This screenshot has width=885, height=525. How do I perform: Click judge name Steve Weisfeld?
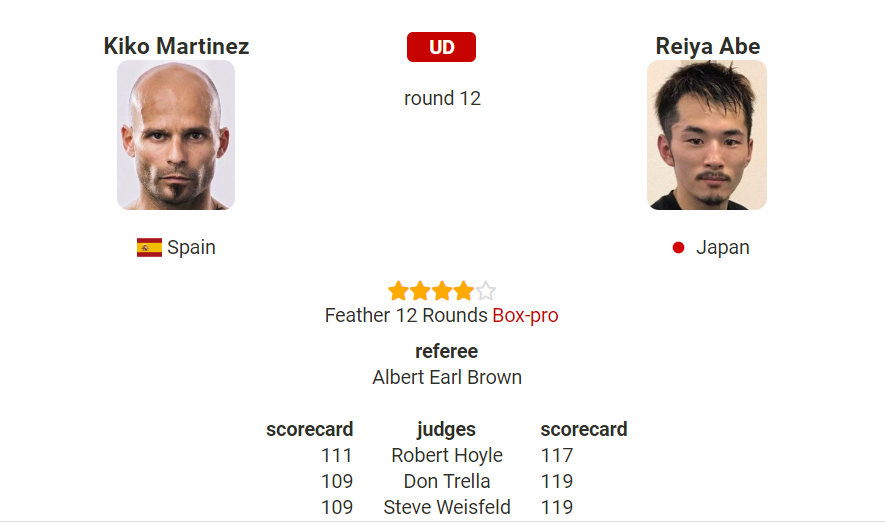[447, 507]
